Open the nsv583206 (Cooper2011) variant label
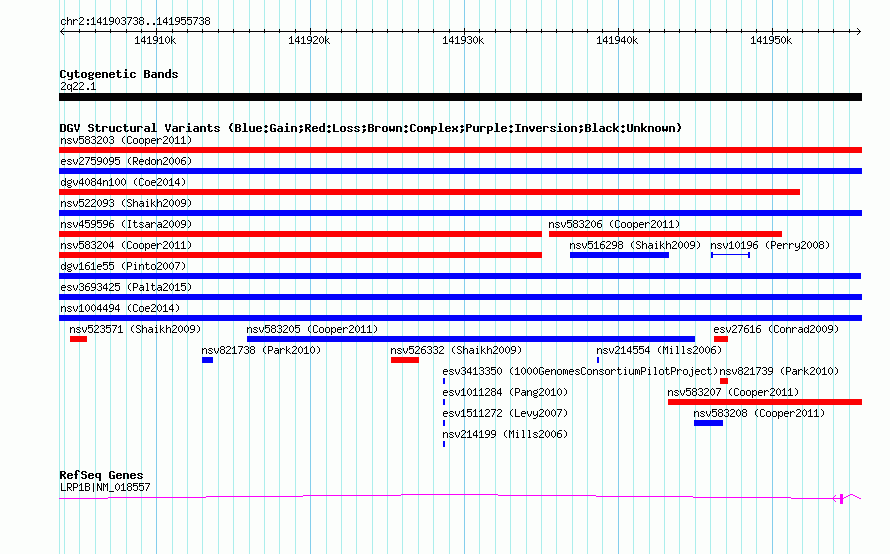Viewport: 890px width, 554px height. [614, 224]
